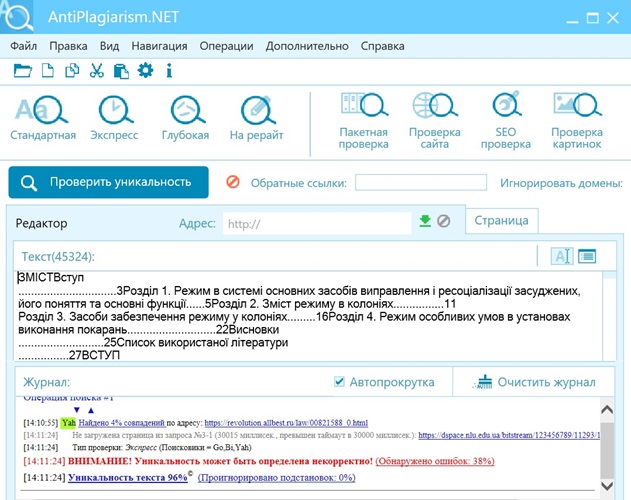Click the Yah search engine tag
This screenshot has height=500, width=631.
click(x=68, y=423)
